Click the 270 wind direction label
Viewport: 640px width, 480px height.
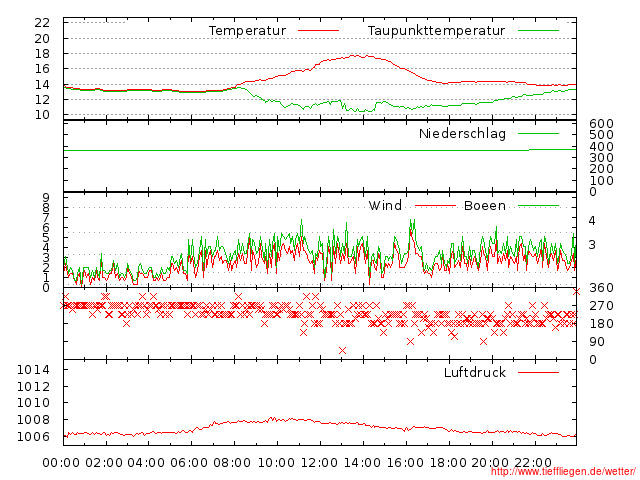pos(601,306)
